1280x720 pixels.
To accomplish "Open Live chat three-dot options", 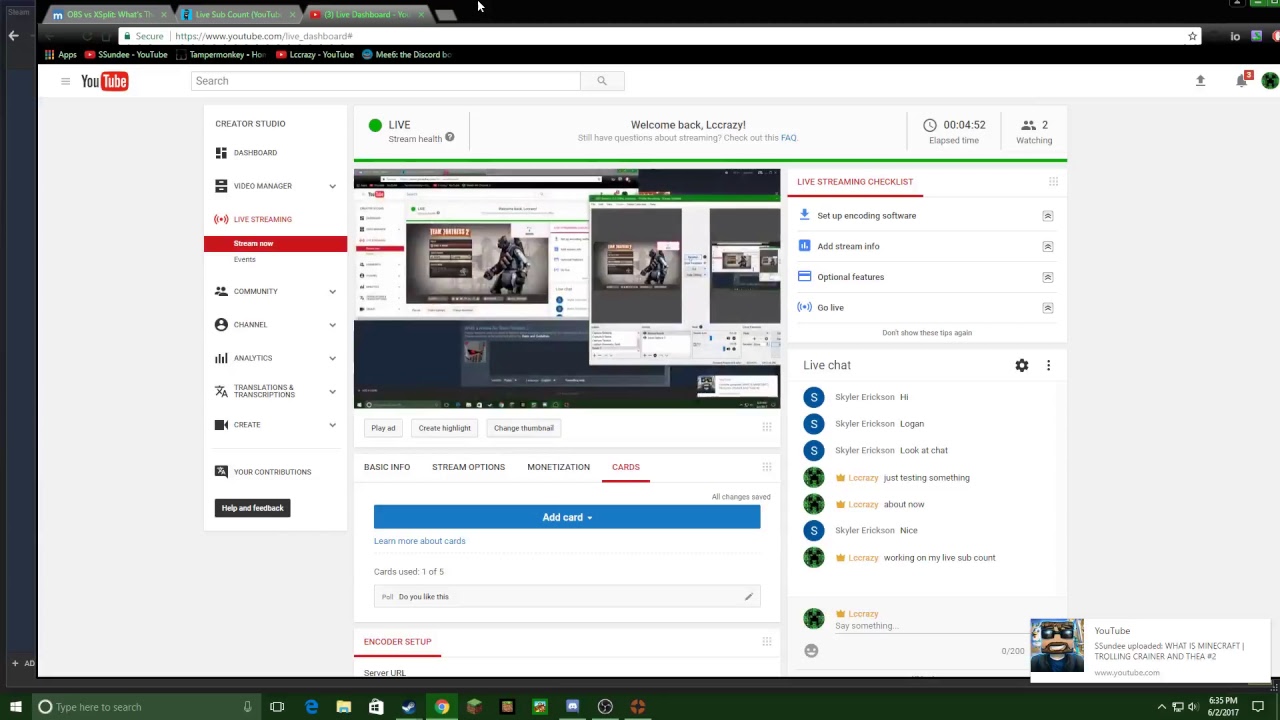I will [x=1048, y=366].
